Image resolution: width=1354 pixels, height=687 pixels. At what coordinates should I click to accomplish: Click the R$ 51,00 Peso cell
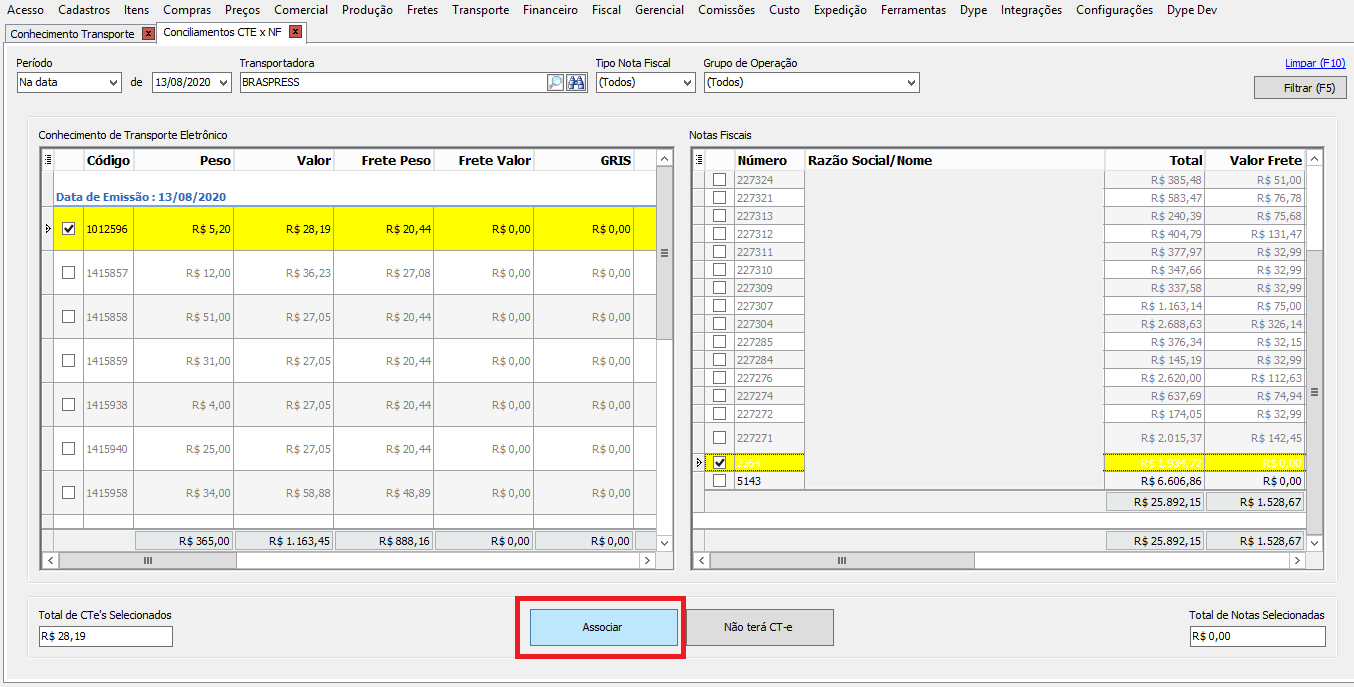(183, 316)
